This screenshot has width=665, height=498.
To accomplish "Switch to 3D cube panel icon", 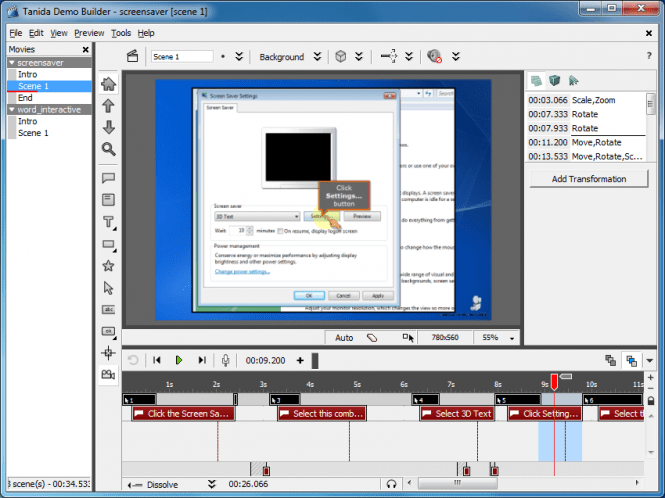I will coord(554,80).
